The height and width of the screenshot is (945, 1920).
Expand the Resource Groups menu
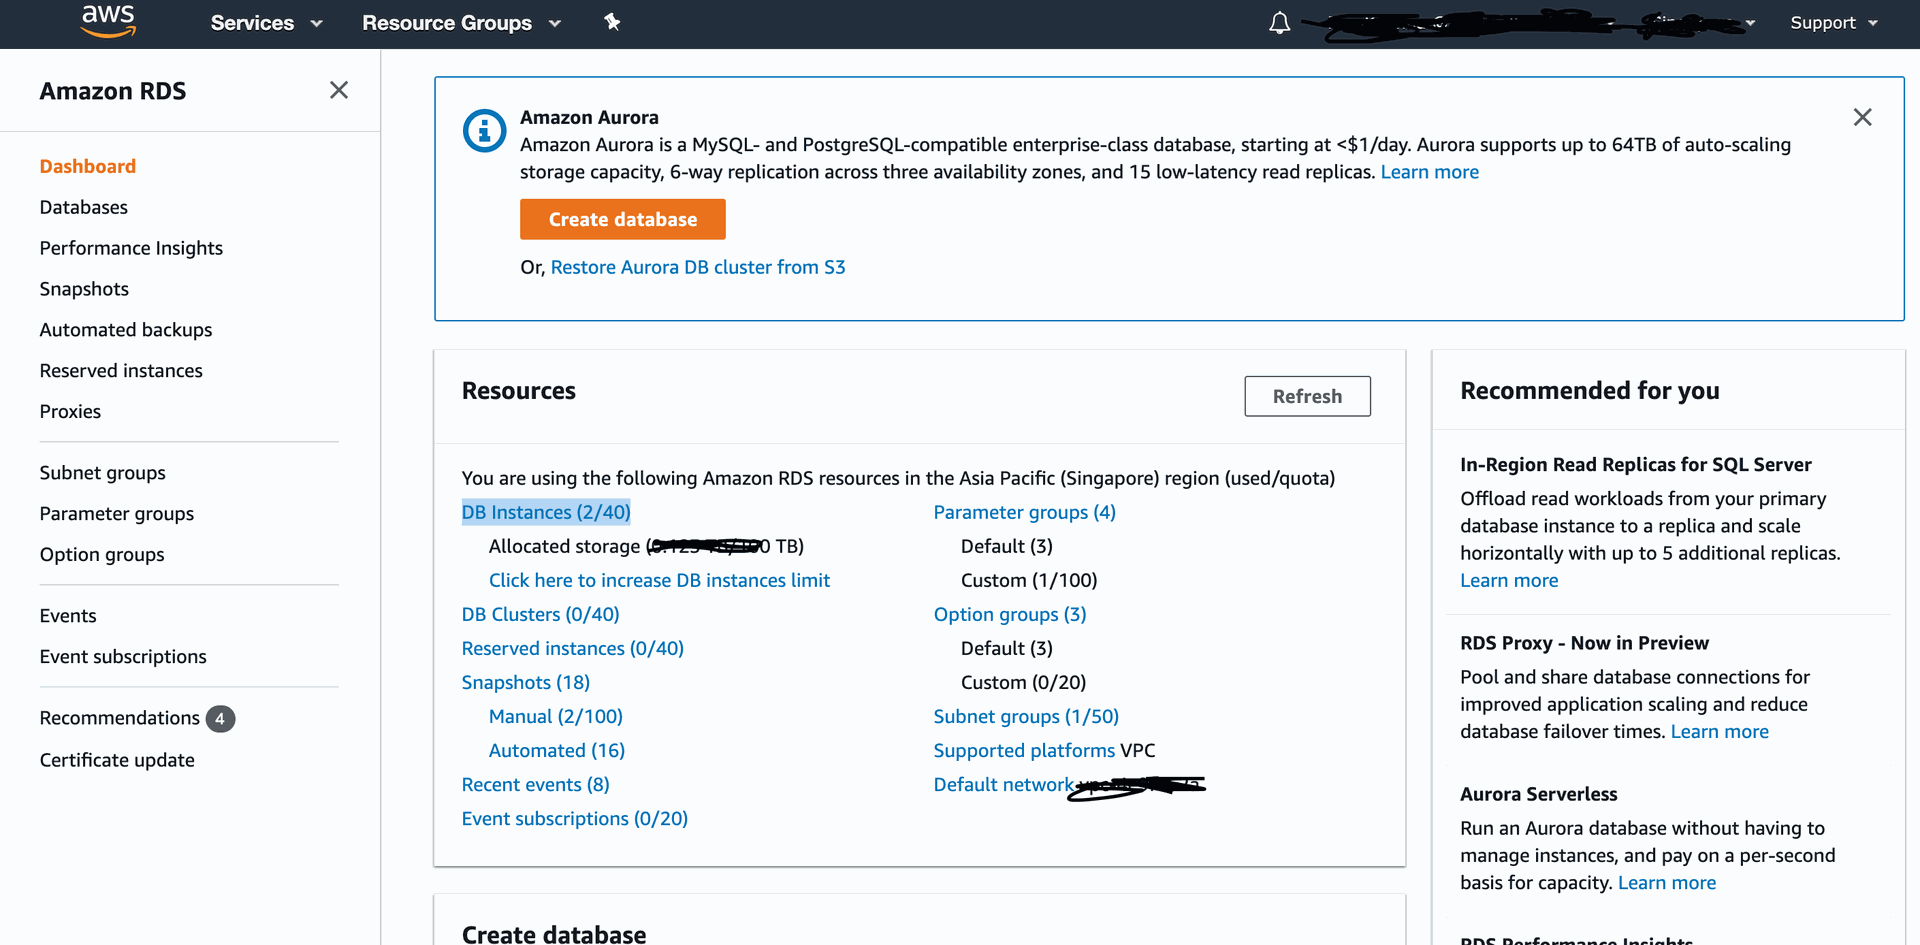(461, 23)
